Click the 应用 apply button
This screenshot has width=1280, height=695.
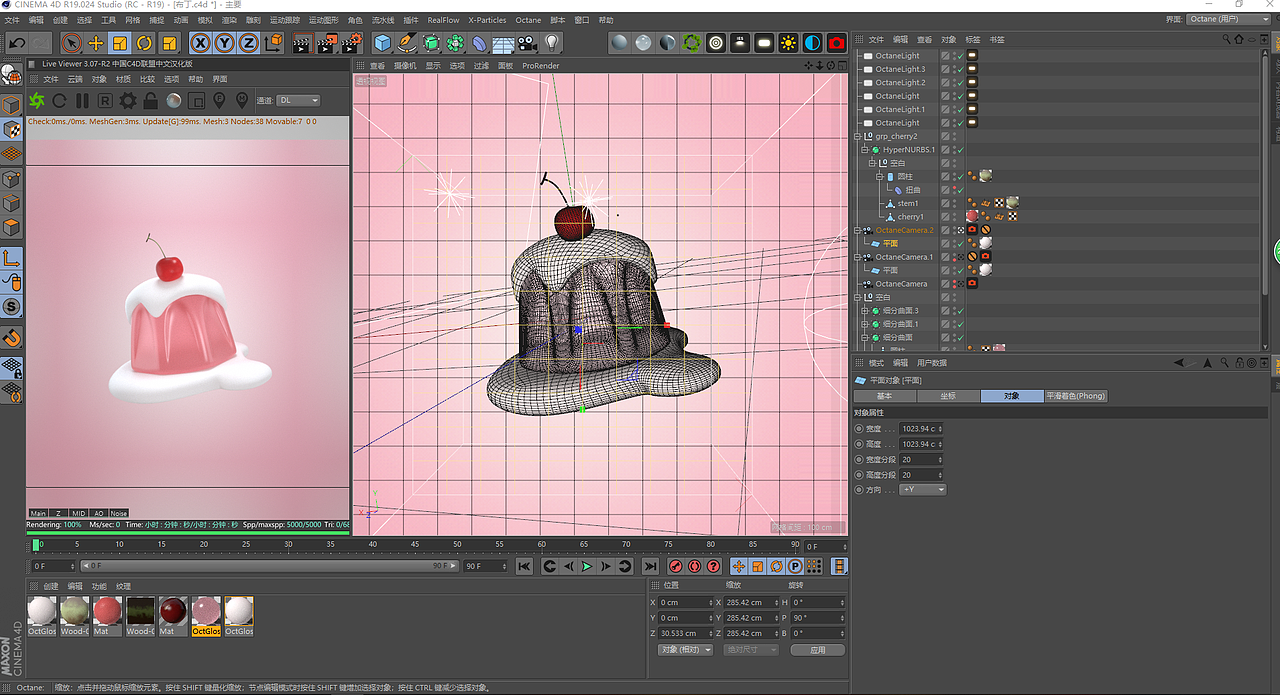[x=817, y=650]
